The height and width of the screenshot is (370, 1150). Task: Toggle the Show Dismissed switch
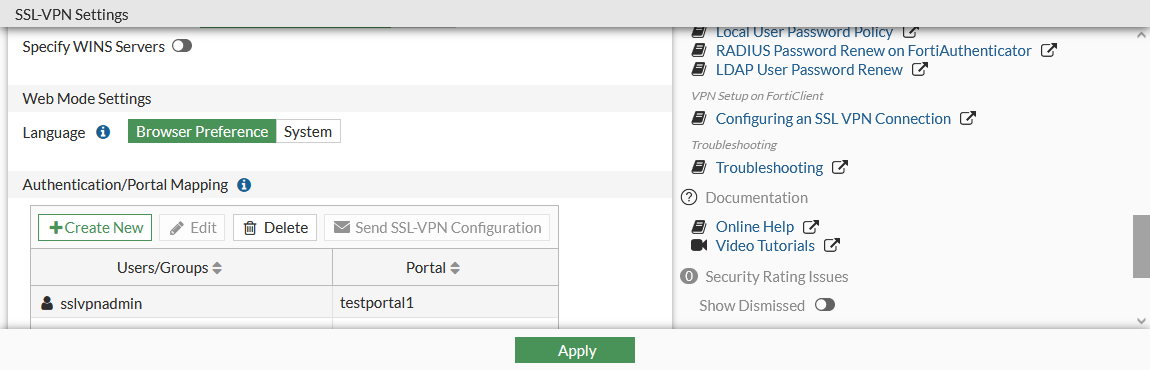point(824,305)
